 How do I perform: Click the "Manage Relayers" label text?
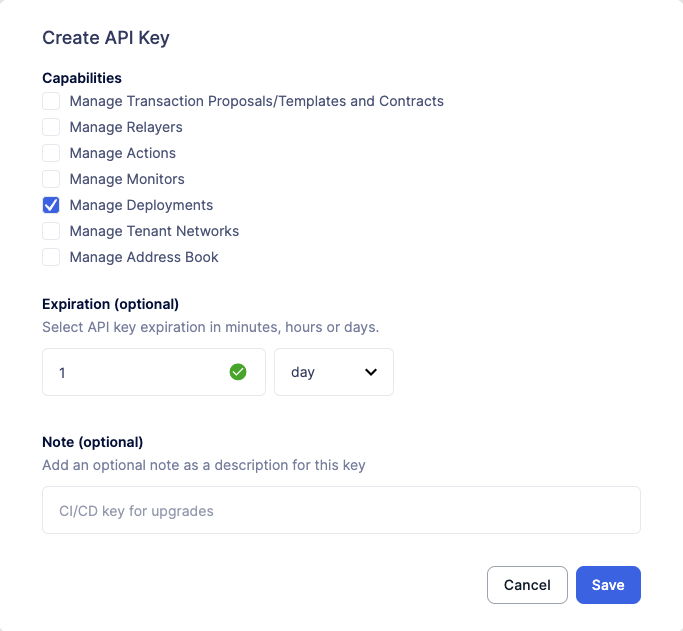click(x=126, y=127)
